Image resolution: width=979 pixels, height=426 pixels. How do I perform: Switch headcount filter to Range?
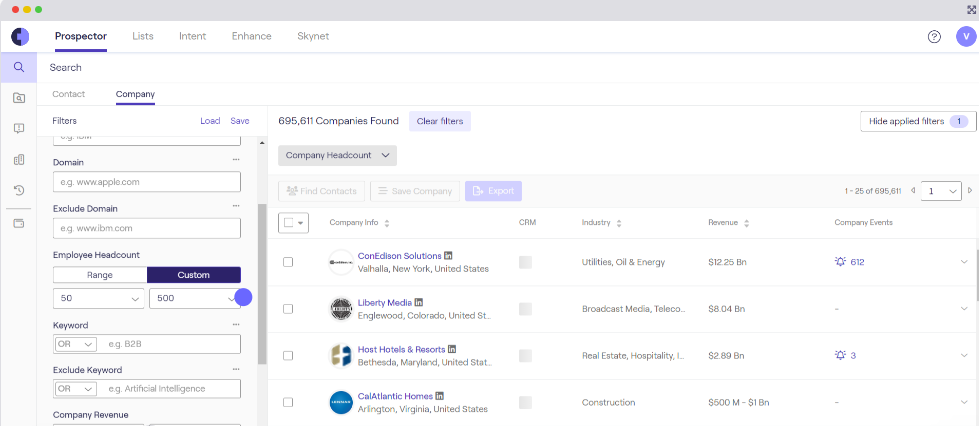click(x=100, y=275)
